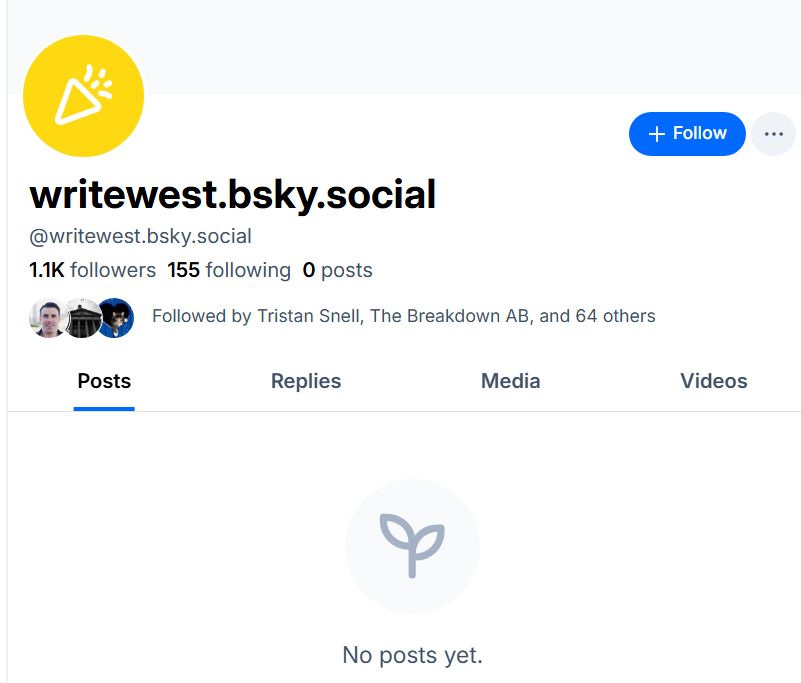The height and width of the screenshot is (683, 801).
Task: View the 155 following list
Action: [x=229, y=270]
